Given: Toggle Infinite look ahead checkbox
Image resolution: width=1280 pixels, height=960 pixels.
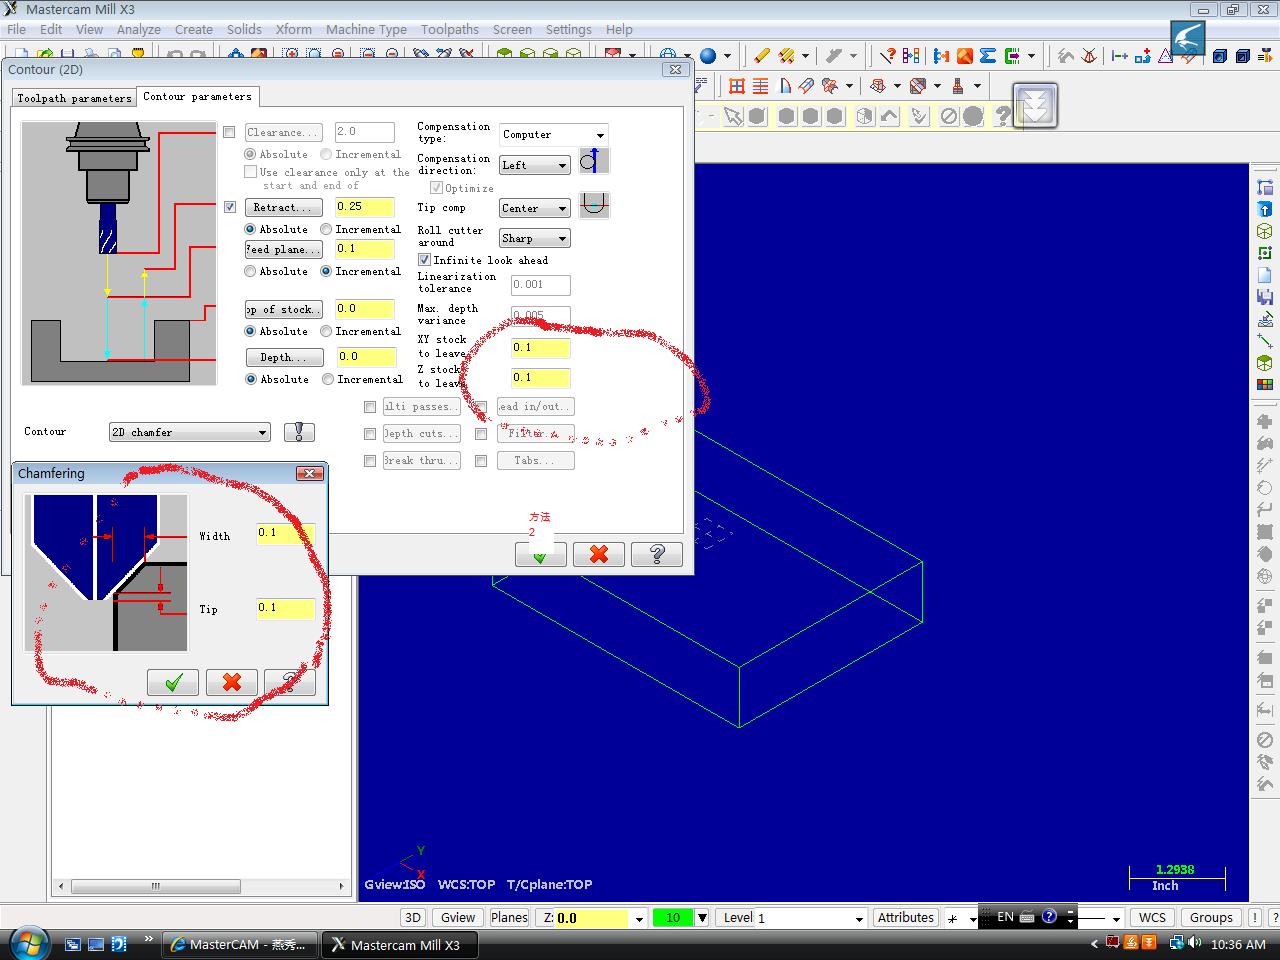Looking at the screenshot, I should click(x=424, y=260).
